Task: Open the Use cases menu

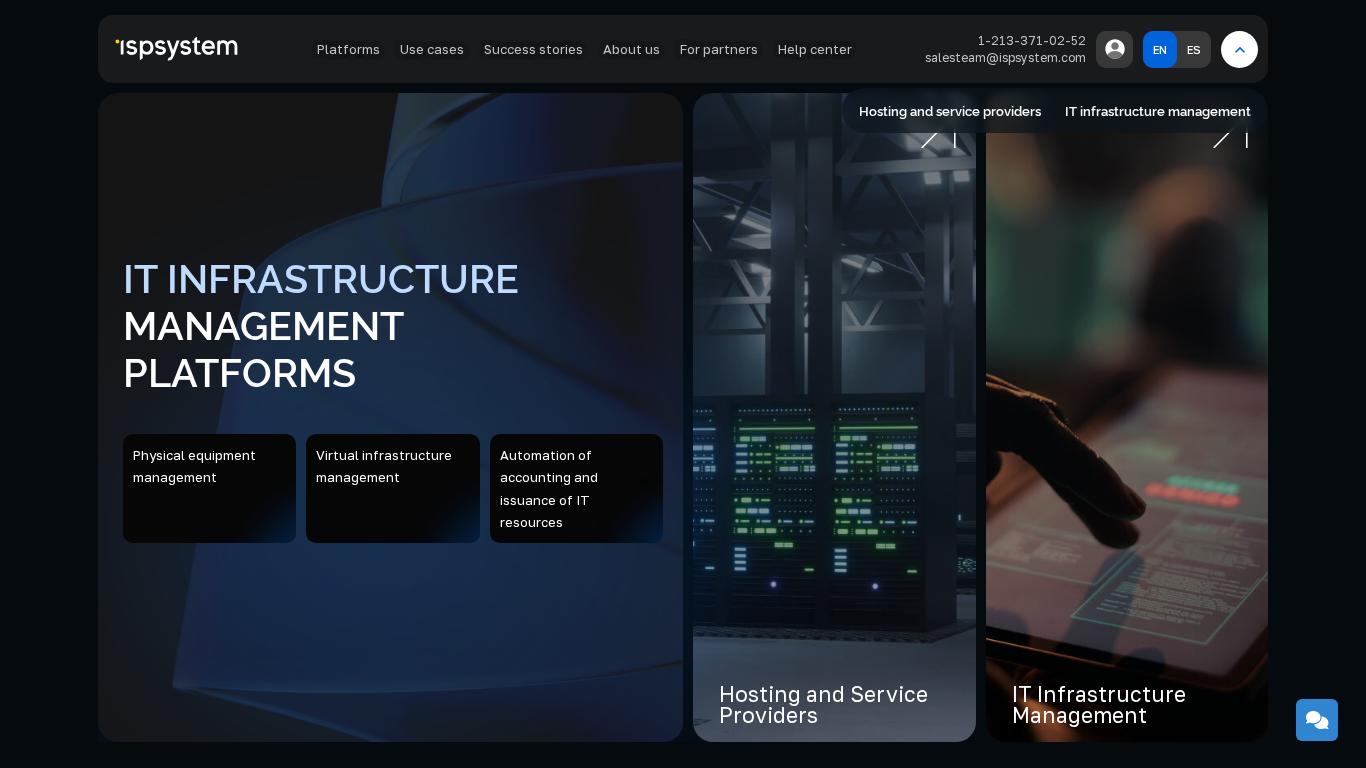Action: click(x=432, y=49)
